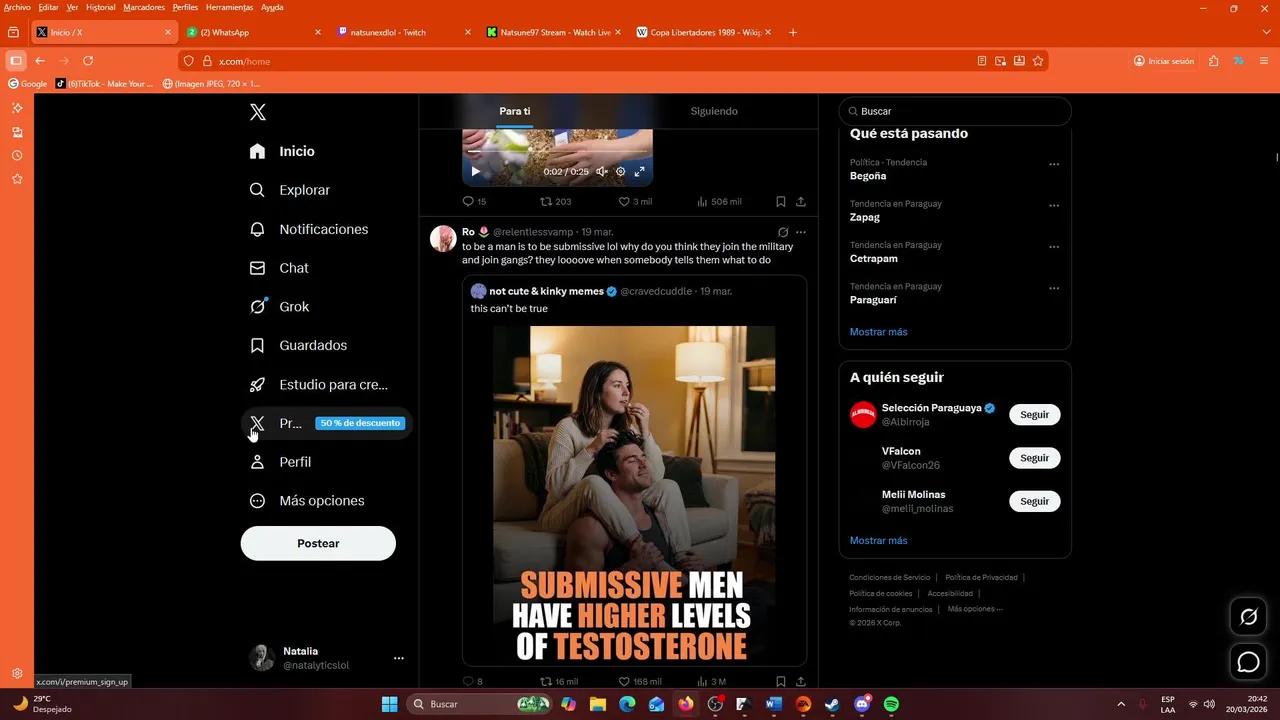Click Mostrar más under trends
The width and height of the screenshot is (1280, 720).
click(x=879, y=331)
